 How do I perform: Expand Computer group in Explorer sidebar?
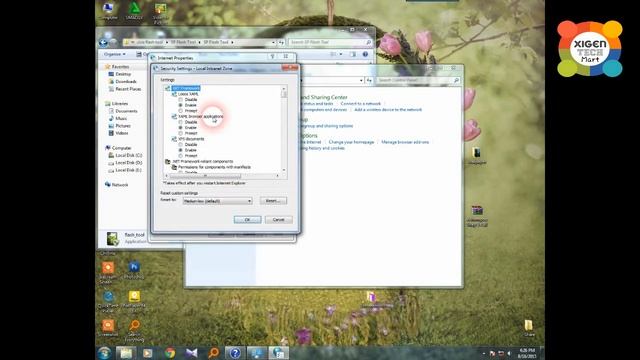[x=121, y=148]
